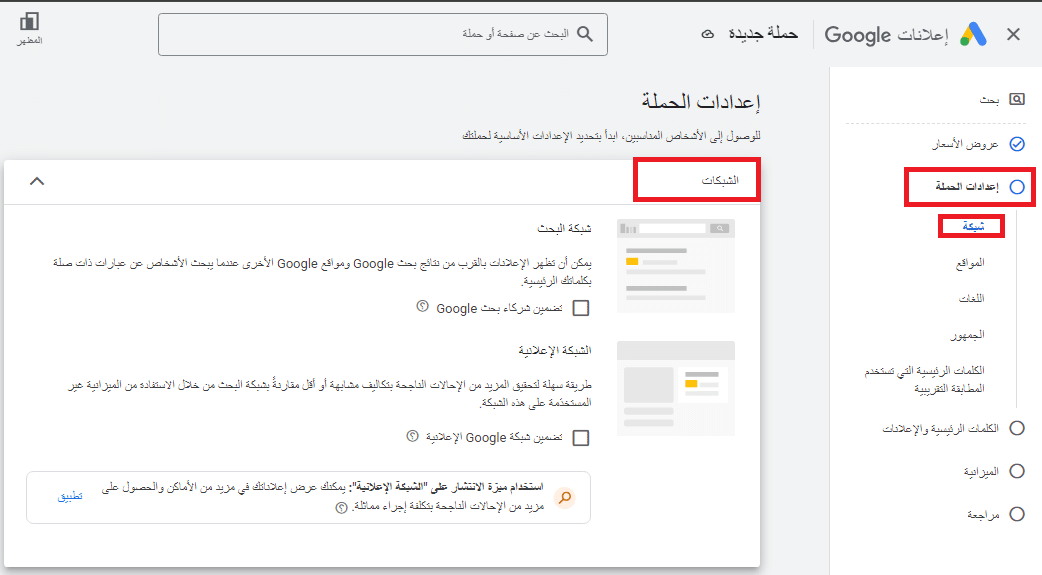The width and height of the screenshot is (1042, 575).
Task: Click the شبكة البحث heading text
Action: (564, 228)
